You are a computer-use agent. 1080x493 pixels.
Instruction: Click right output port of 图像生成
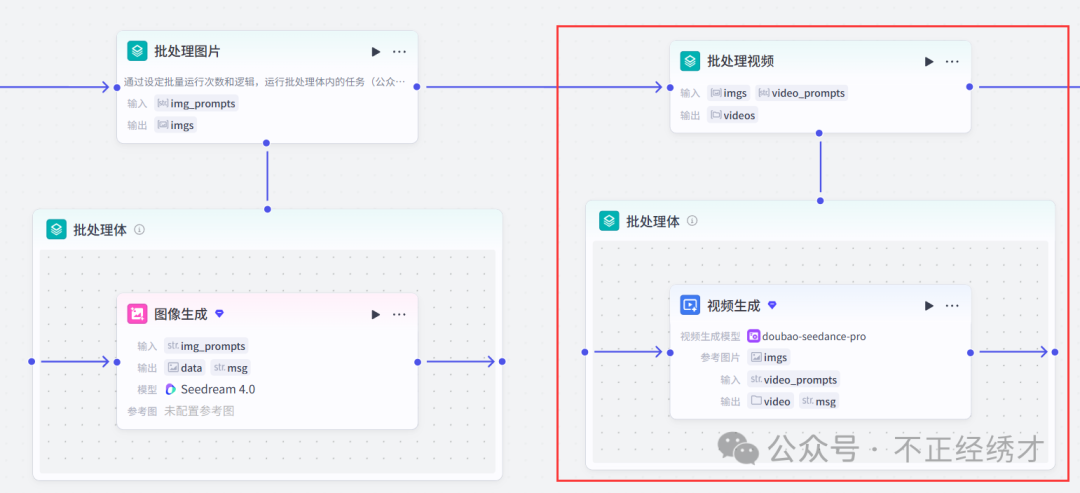click(417, 361)
